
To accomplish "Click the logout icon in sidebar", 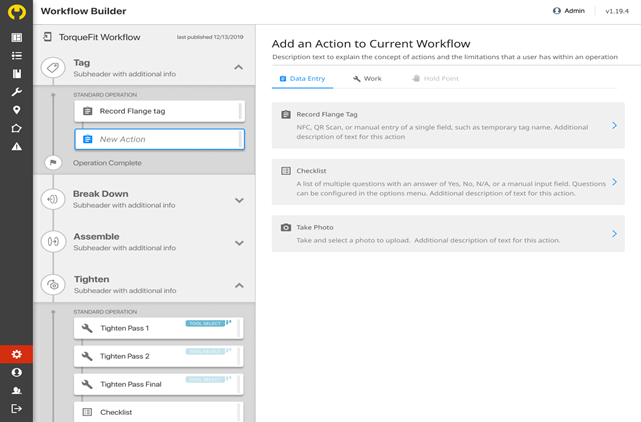I will 16,409.
